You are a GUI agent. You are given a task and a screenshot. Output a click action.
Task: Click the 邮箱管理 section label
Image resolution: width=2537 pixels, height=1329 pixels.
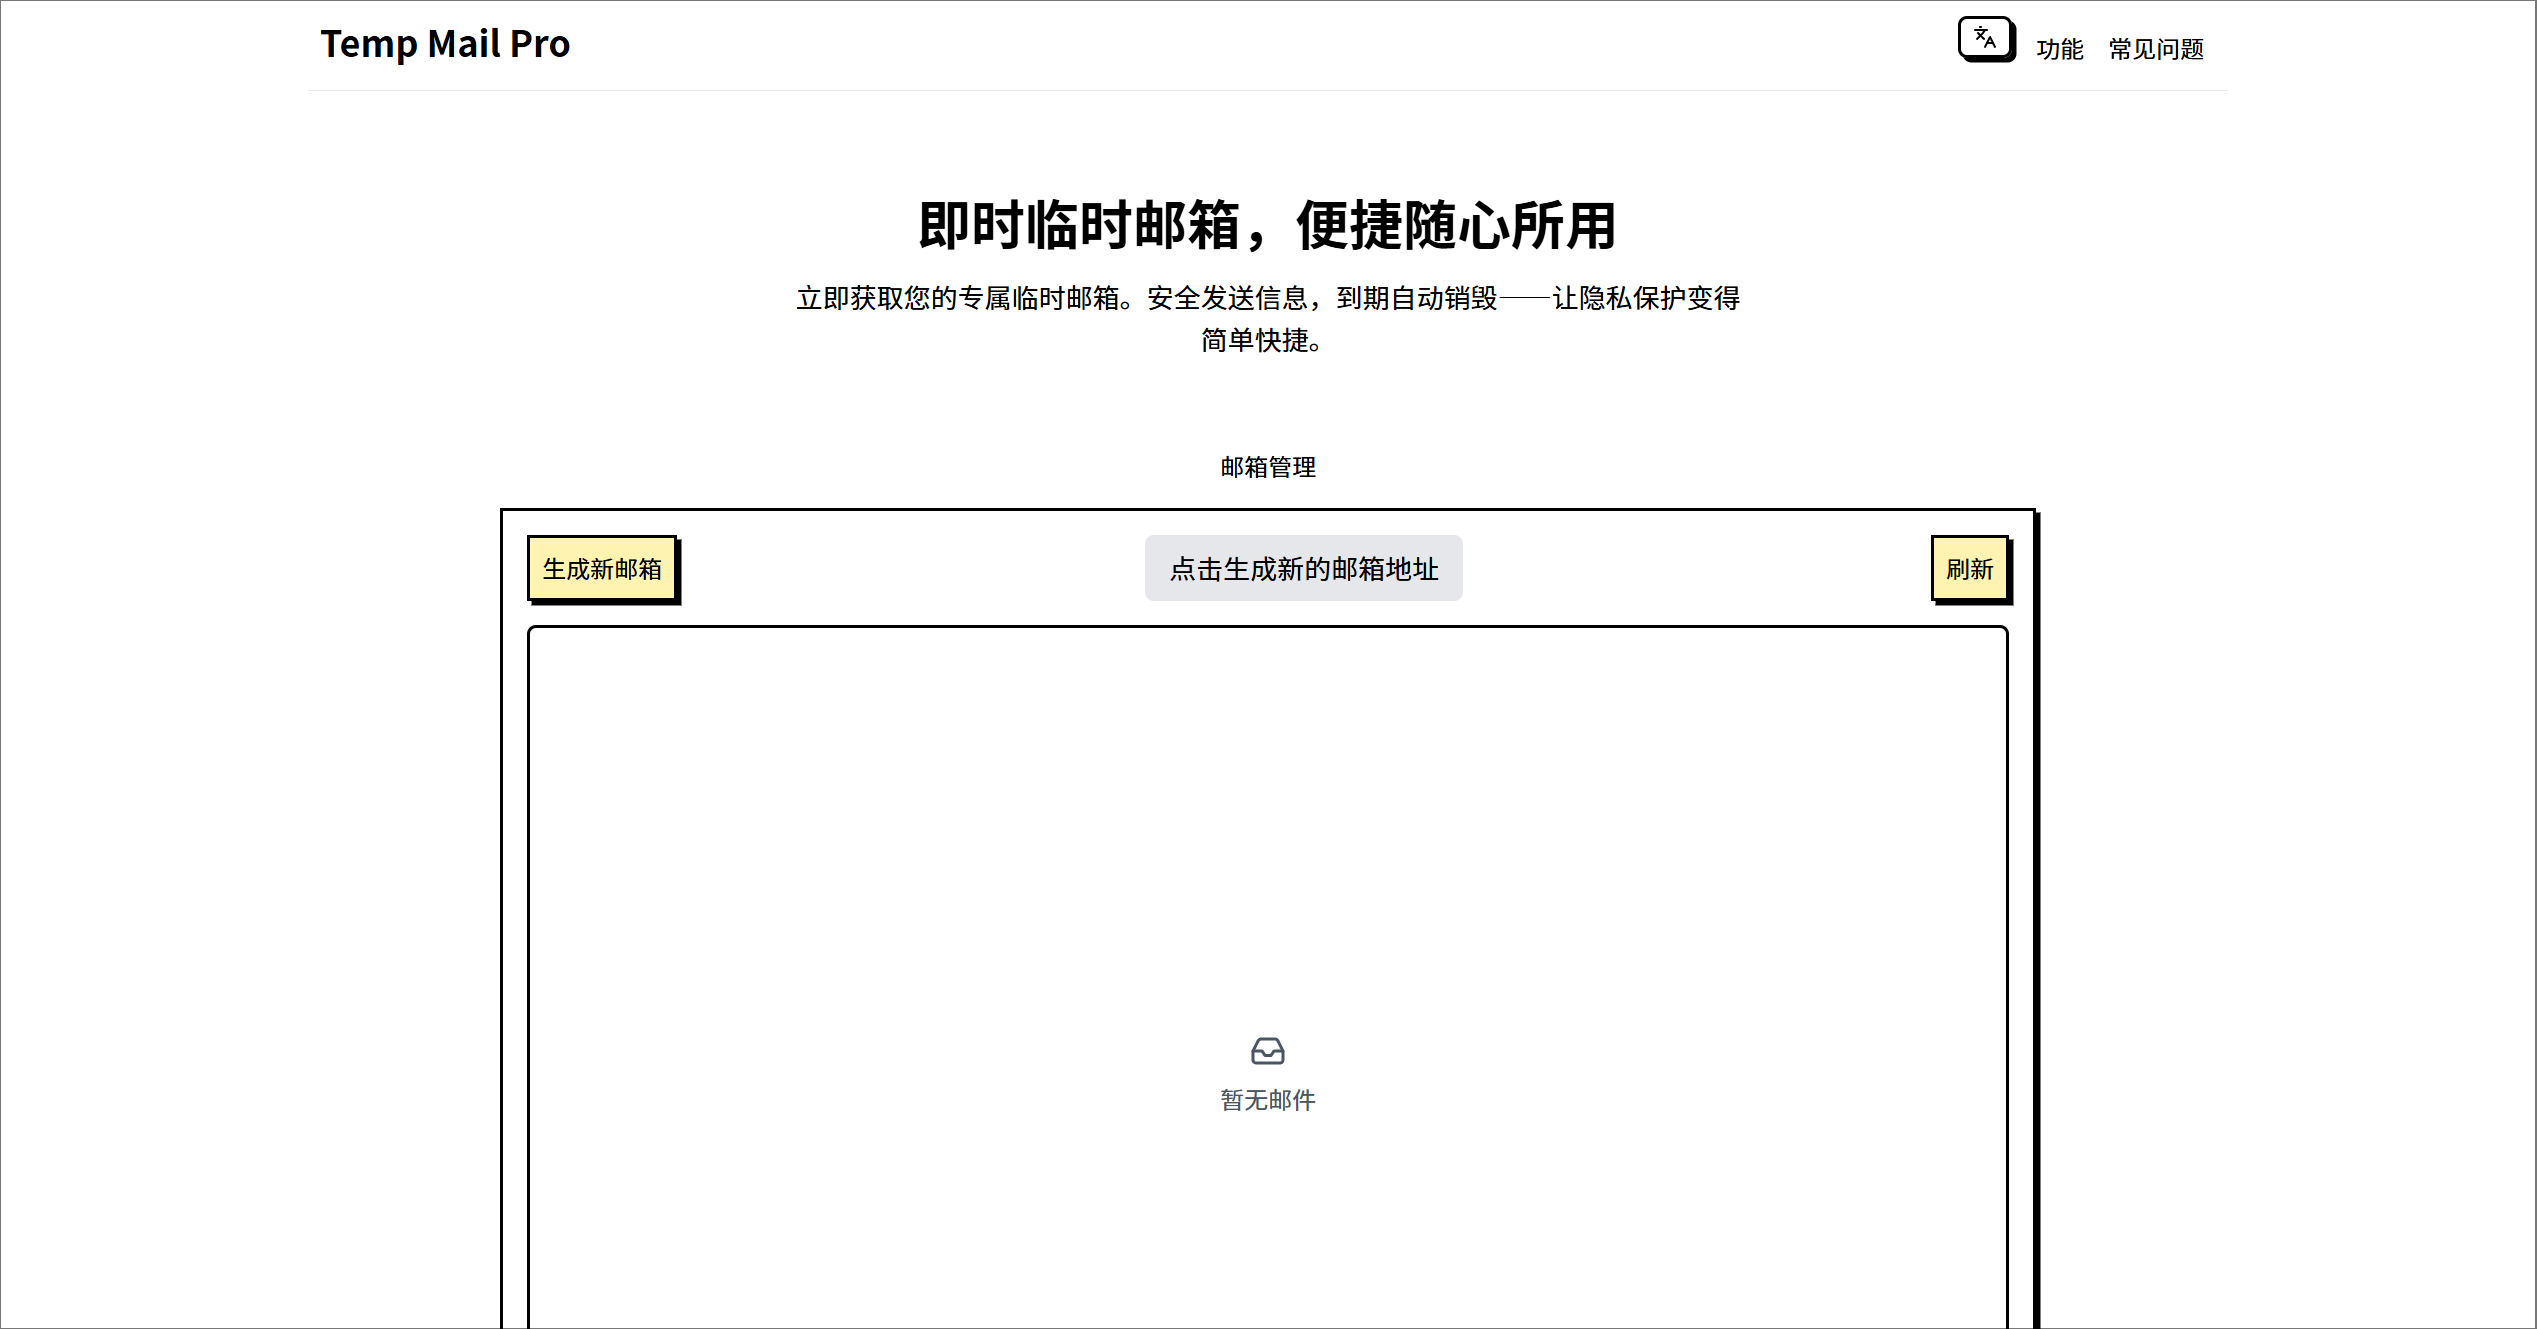coord(1267,467)
